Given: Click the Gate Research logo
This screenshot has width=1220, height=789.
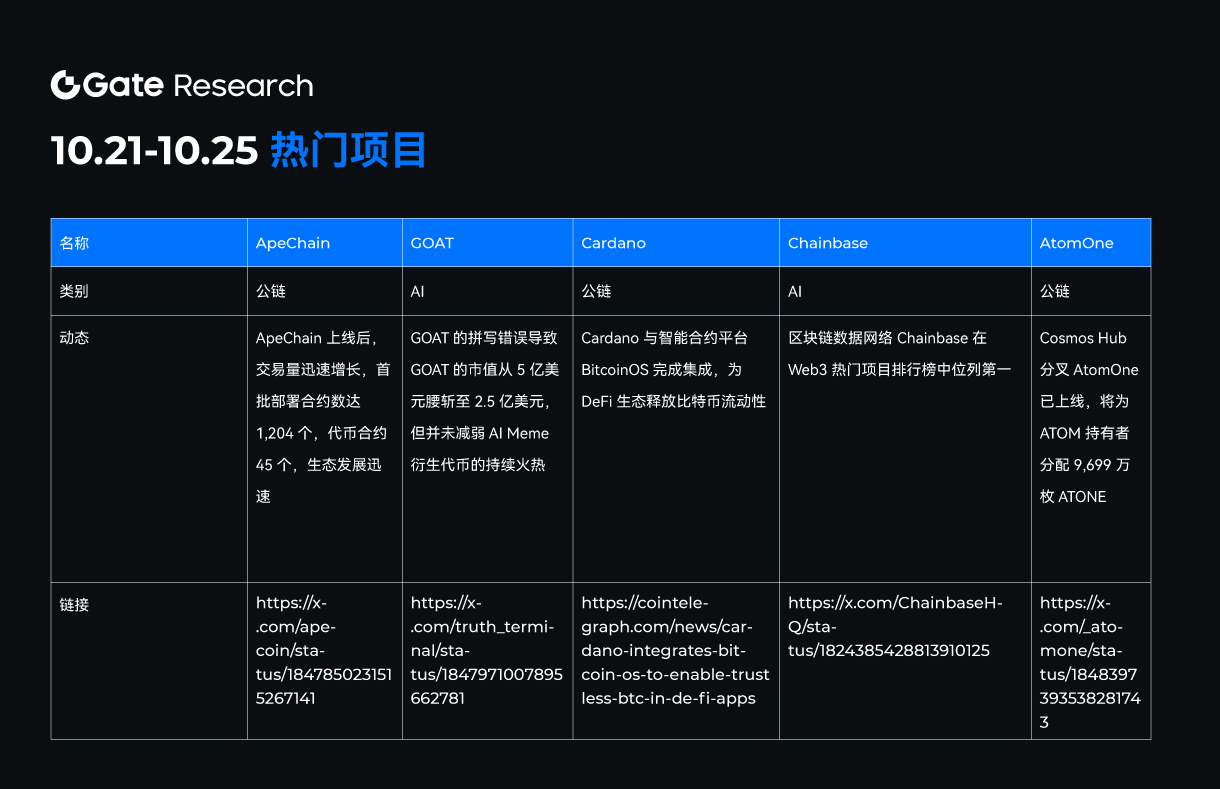Looking at the screenshot, I should point(183,85).
